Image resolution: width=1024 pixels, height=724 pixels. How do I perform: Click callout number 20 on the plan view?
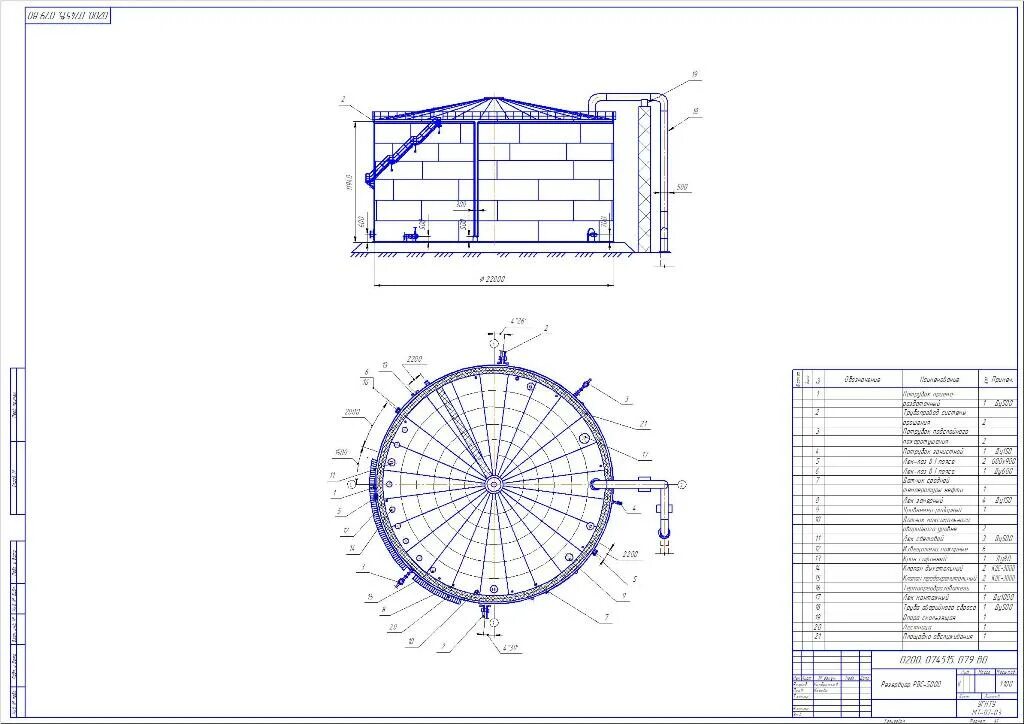(x=392, y=627)
